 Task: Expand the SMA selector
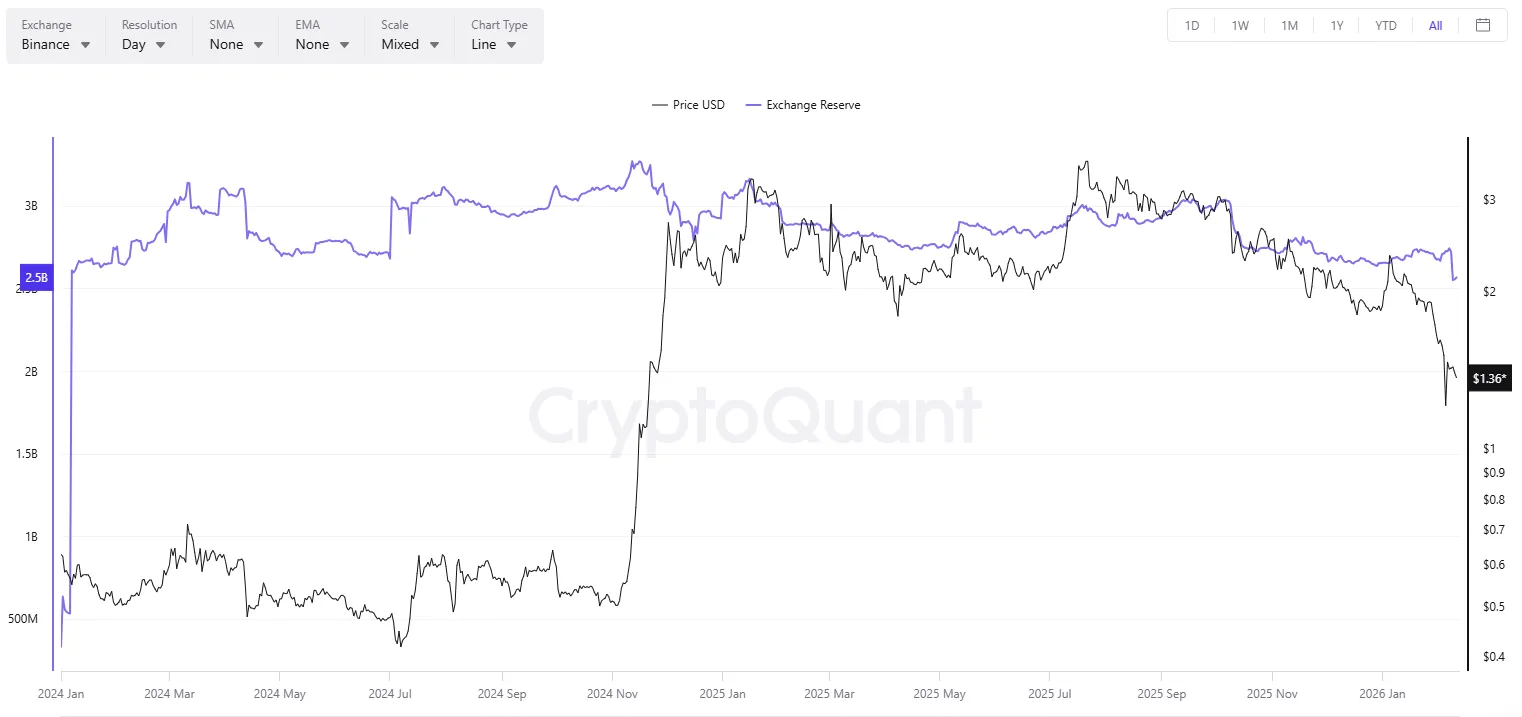pos(235,44)
